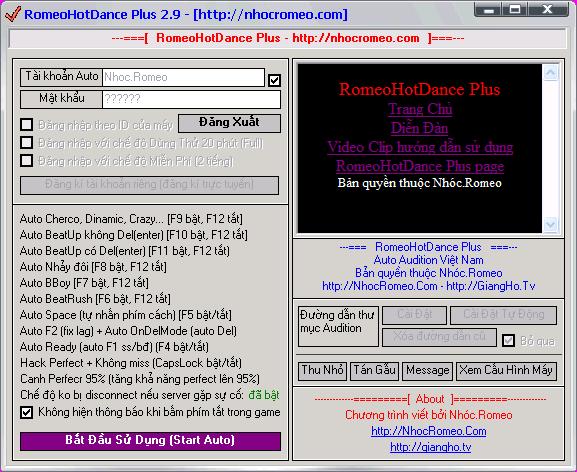Click the web panel scrollbar down arrow
Image resolution: width=577 pixels, height=472 pixels.
(x=551, y=225)
